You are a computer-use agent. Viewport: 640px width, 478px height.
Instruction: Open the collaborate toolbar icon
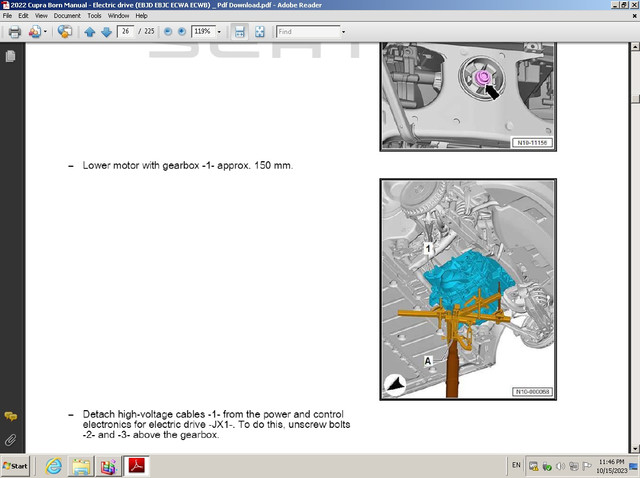(35, 31)
